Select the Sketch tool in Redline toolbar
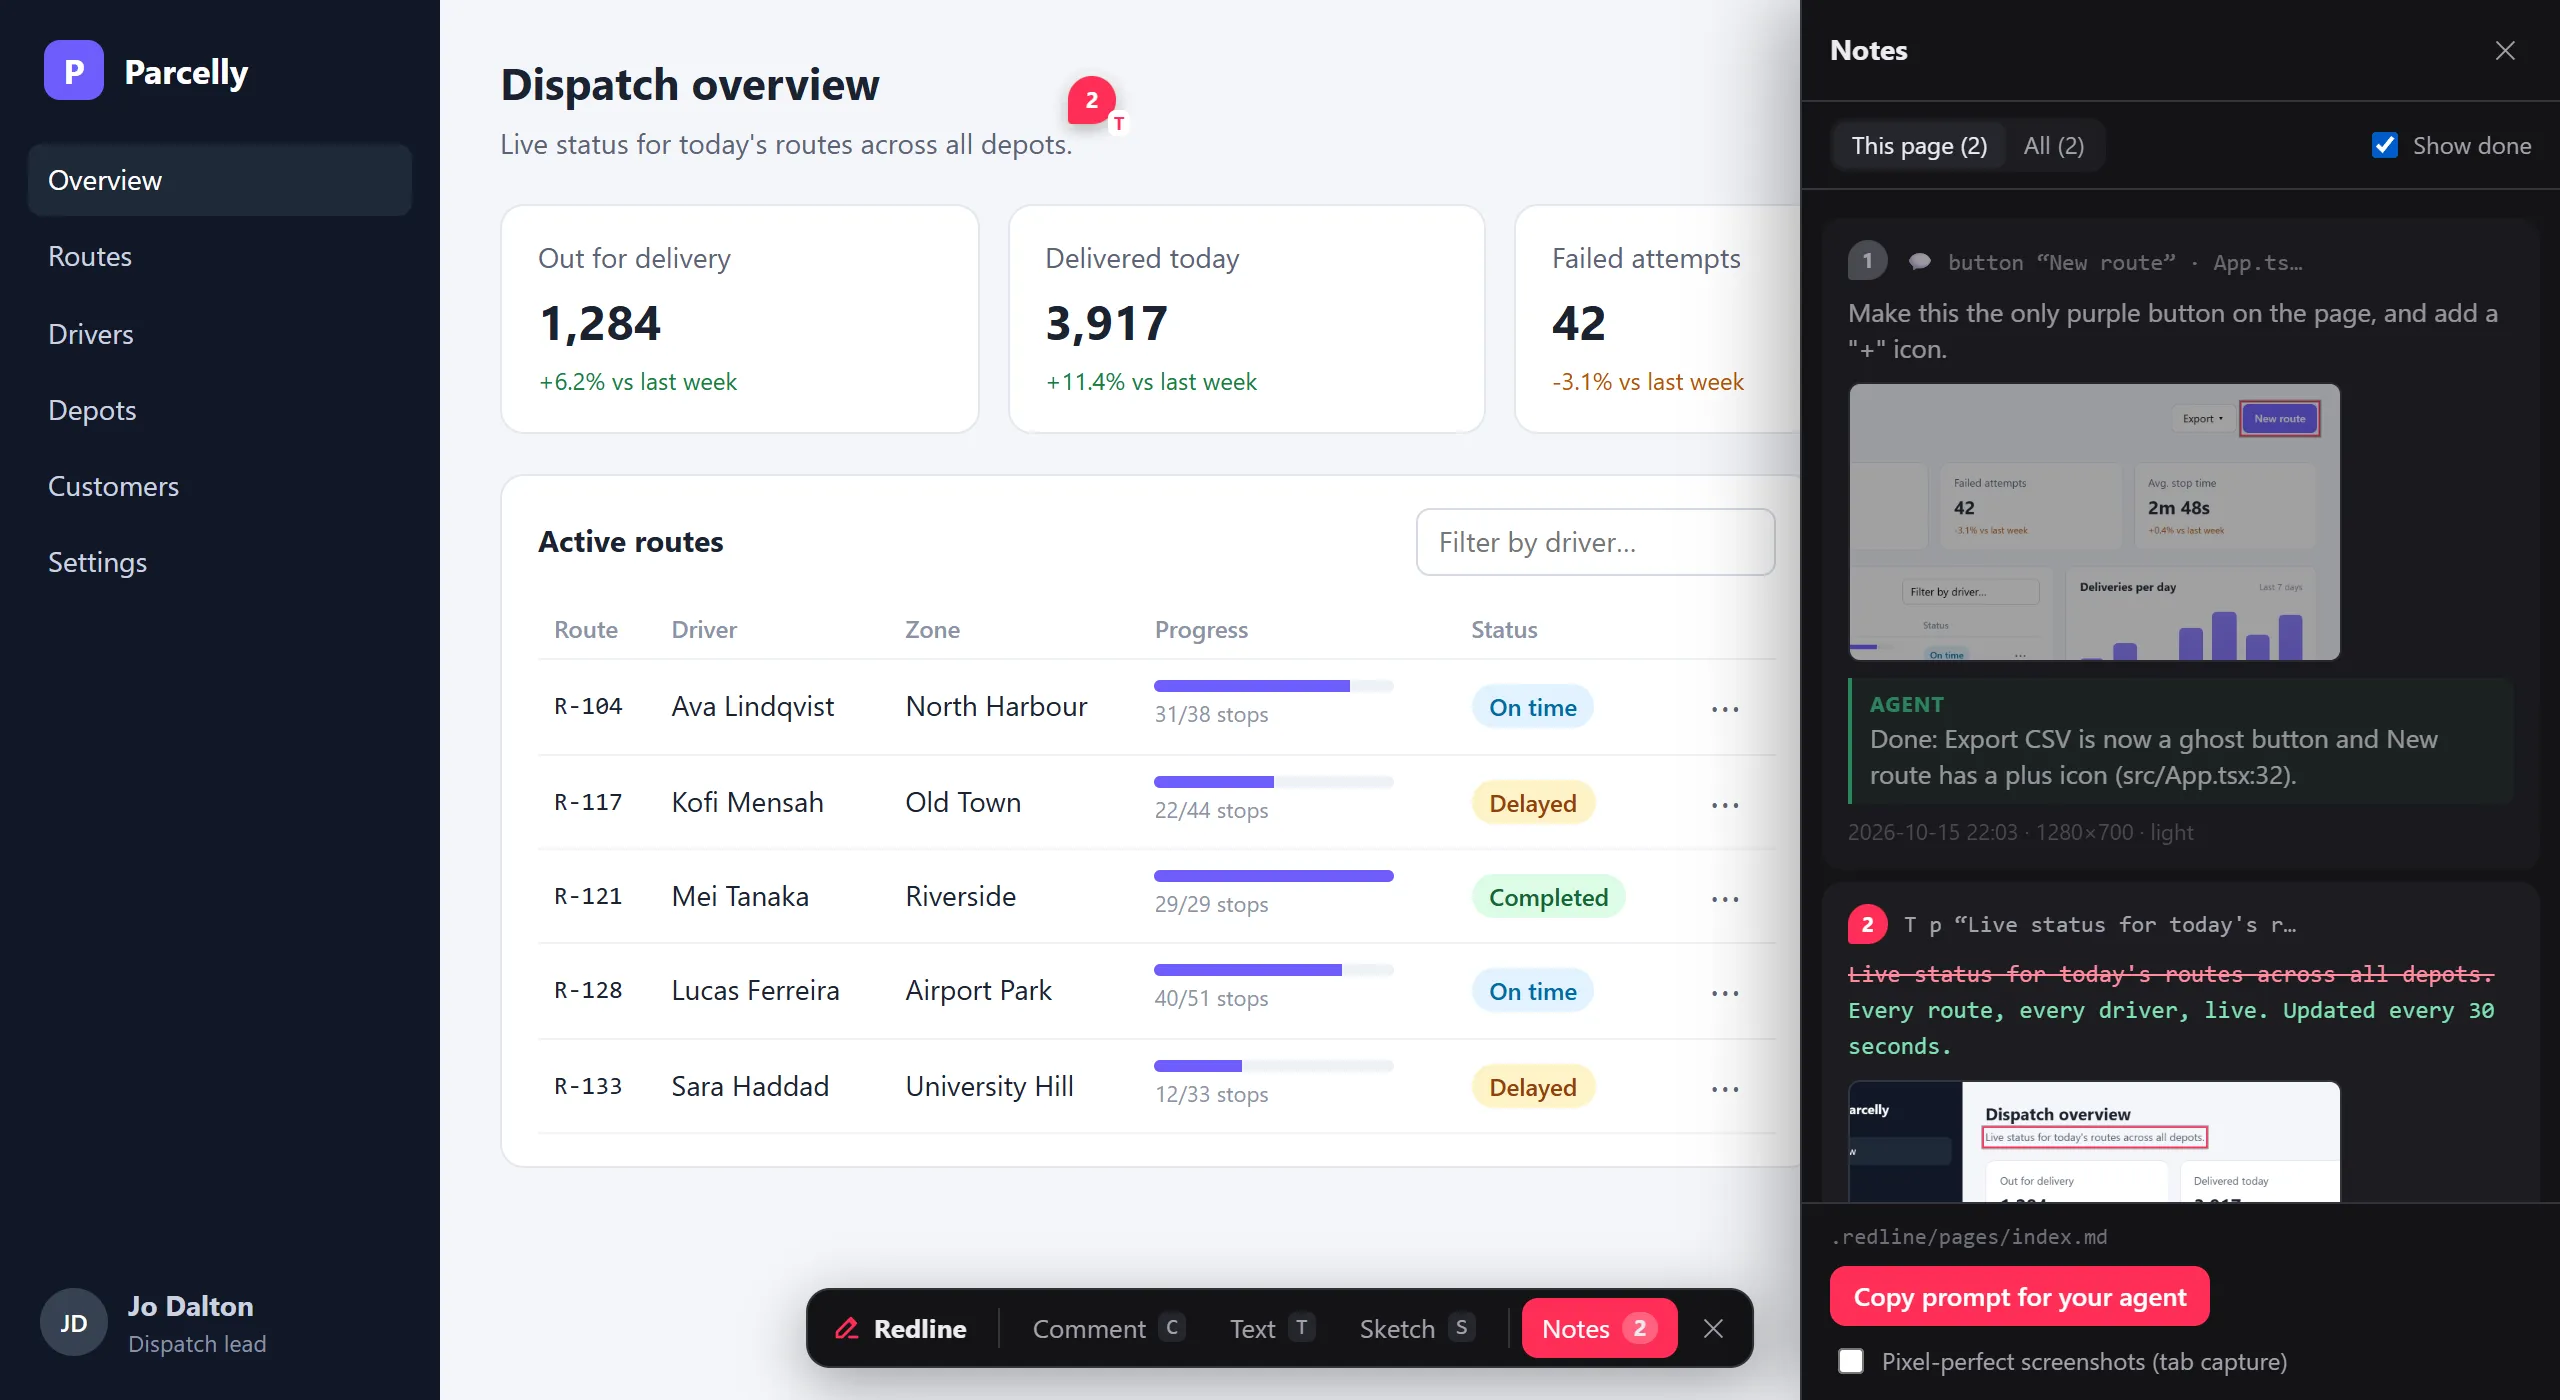 [1416, 1328]
